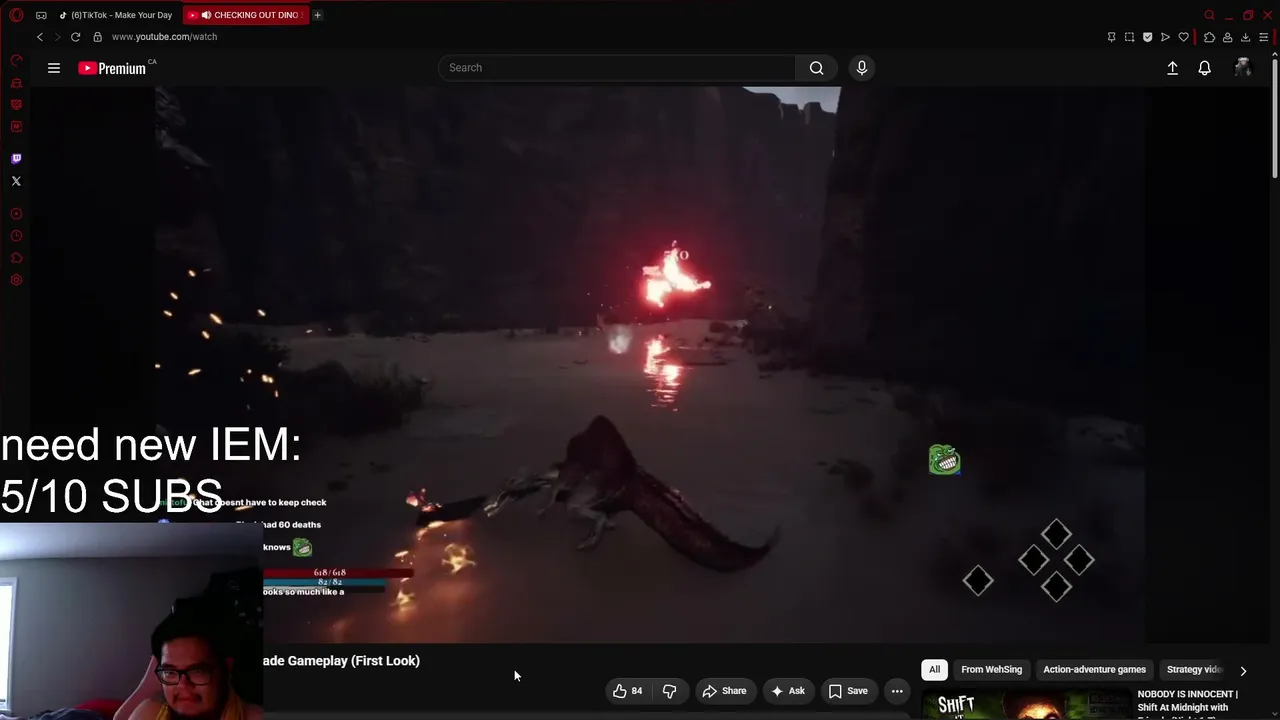
Task: Click in the YouTube Search field
Action: point(617,68)
